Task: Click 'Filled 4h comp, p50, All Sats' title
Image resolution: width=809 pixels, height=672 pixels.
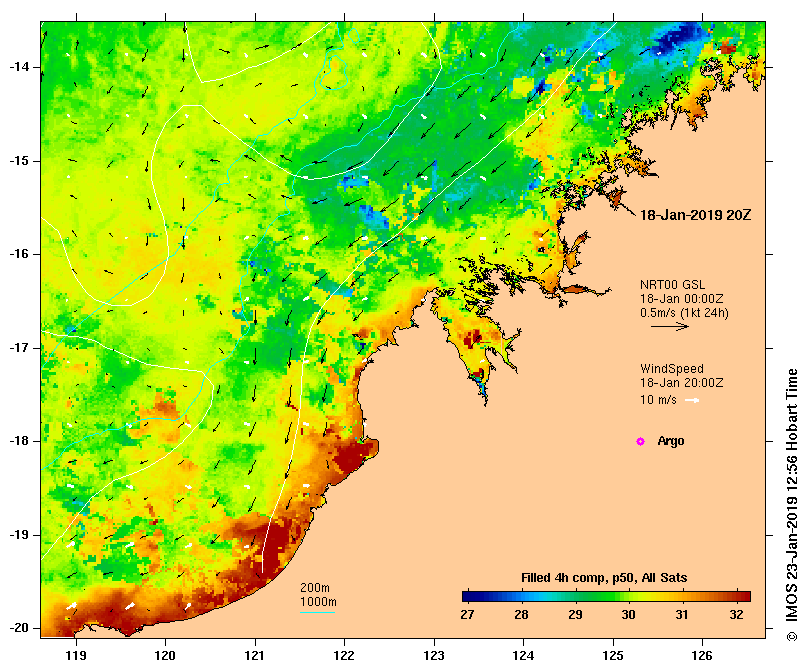Action: point(604,578)
